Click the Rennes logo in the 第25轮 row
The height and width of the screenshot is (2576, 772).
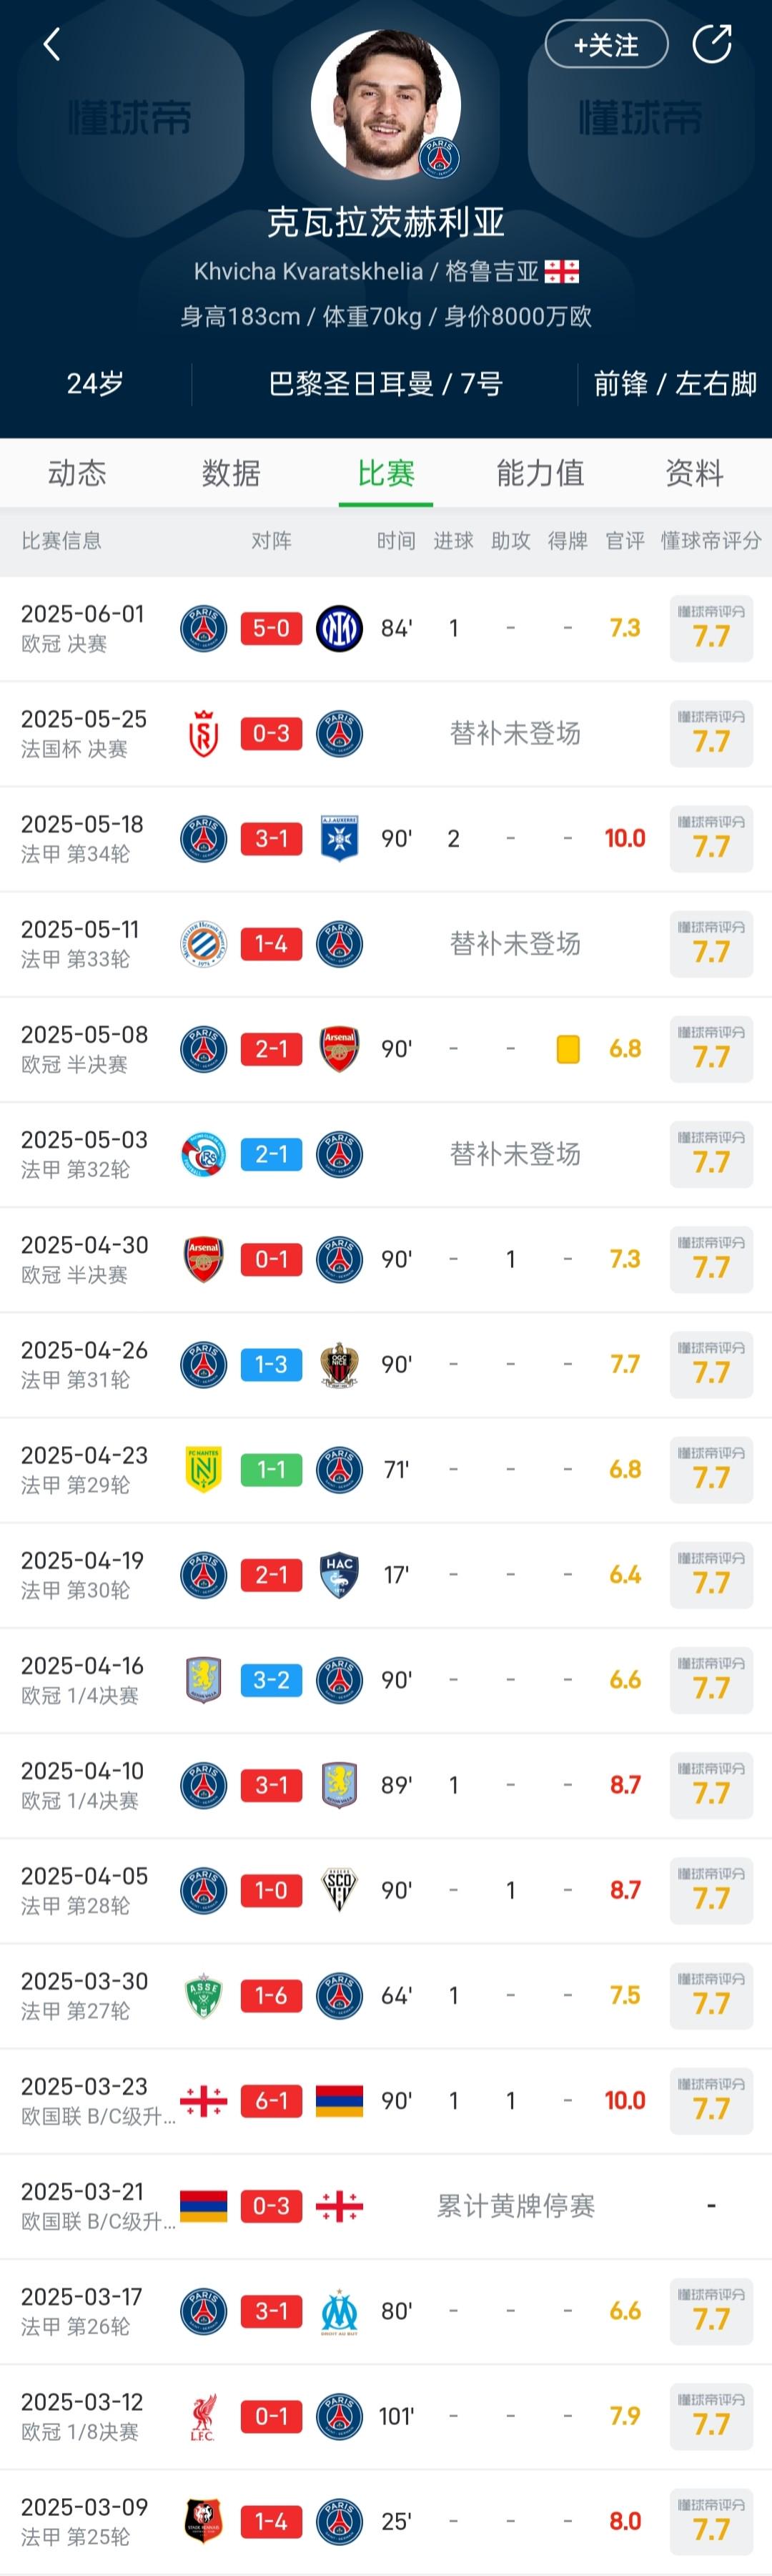(x=203, y=2522)
